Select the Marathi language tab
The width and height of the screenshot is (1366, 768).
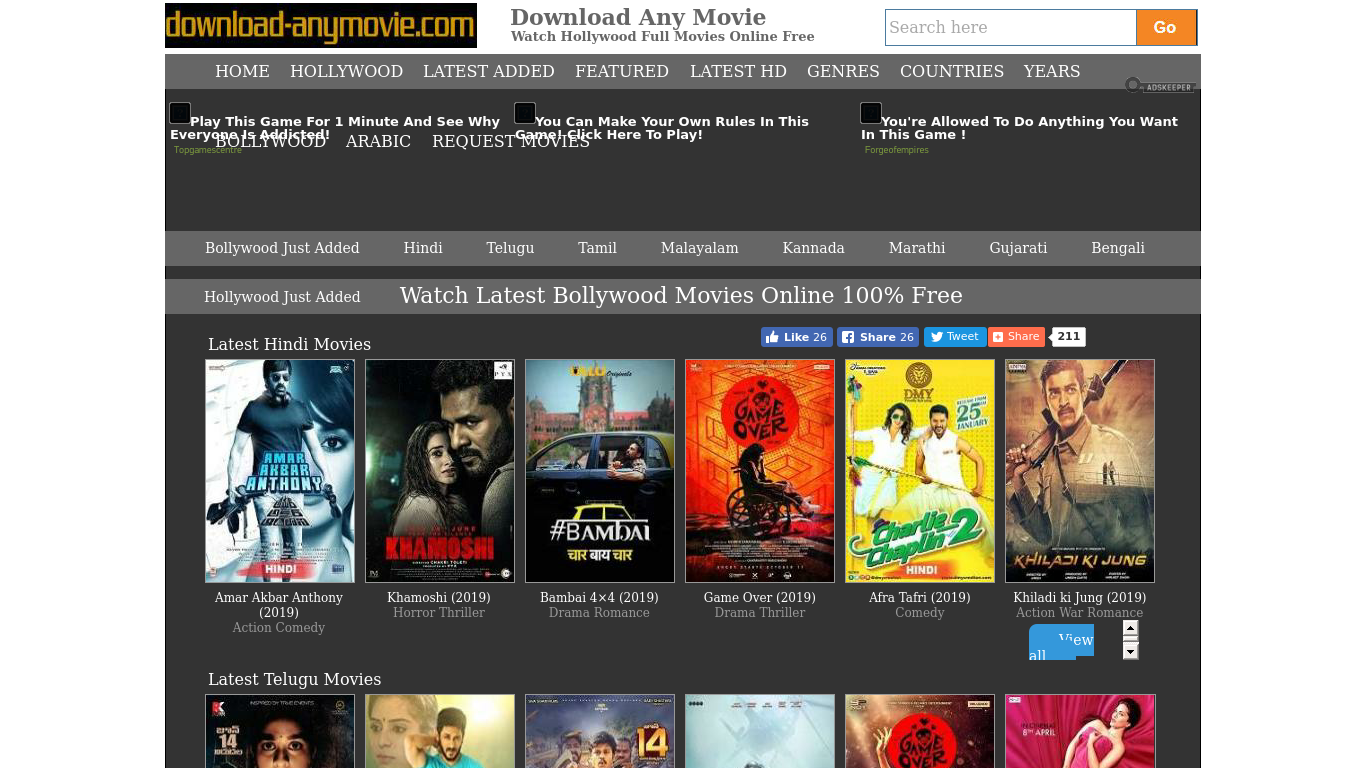click(x=917, y=248)
